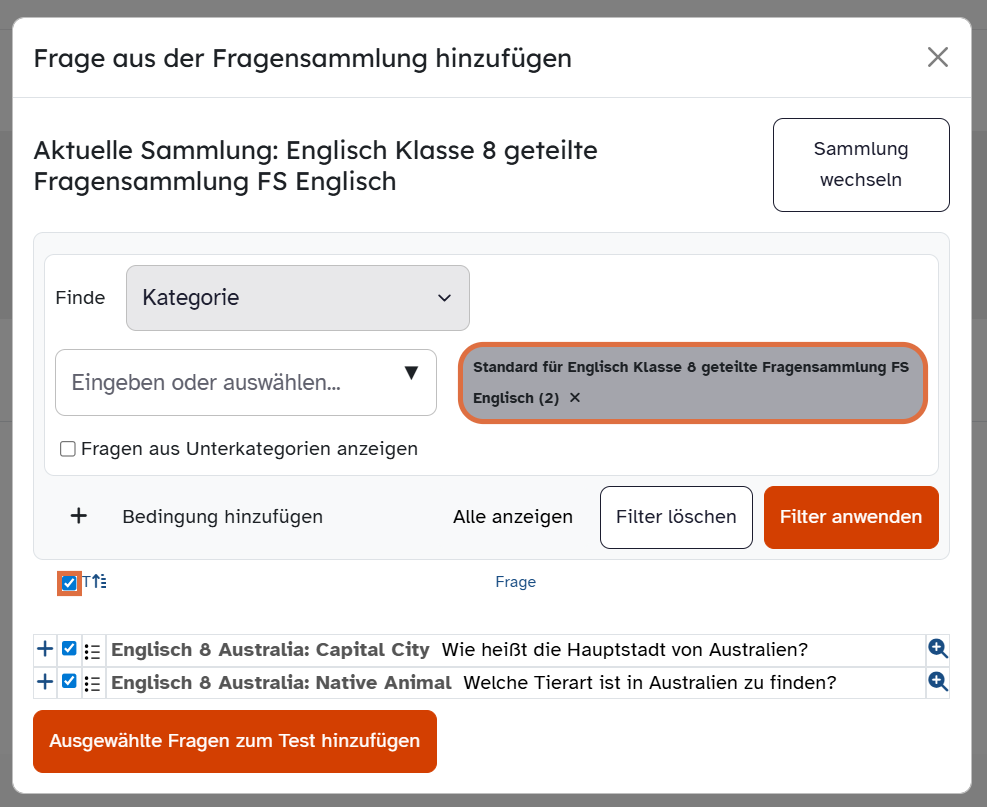Click multiple-choice type icon for Native Animal

[93, 684]
